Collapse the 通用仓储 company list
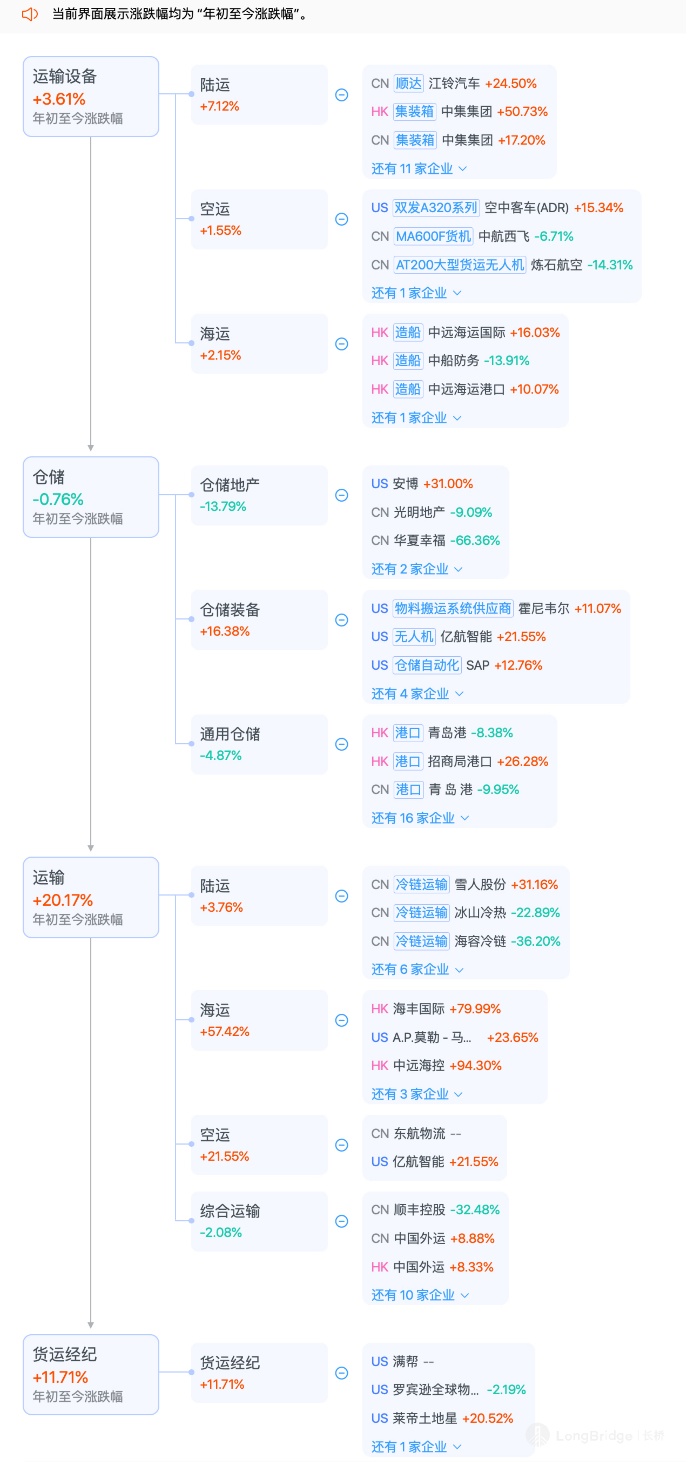Screen dimensions: 688x1464 click(x=341, y=744)
